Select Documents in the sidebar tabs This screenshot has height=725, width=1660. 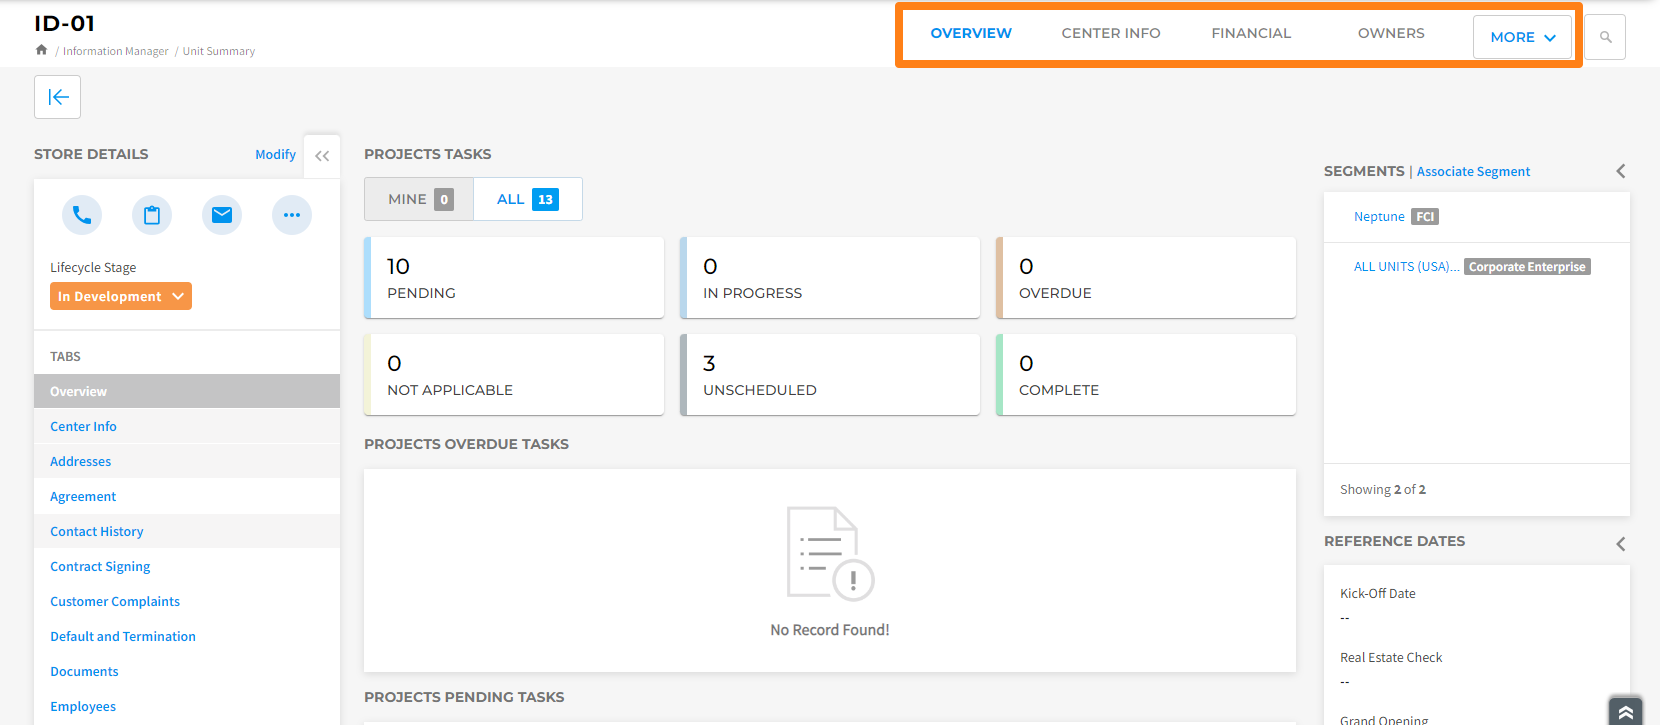(187, 671)
